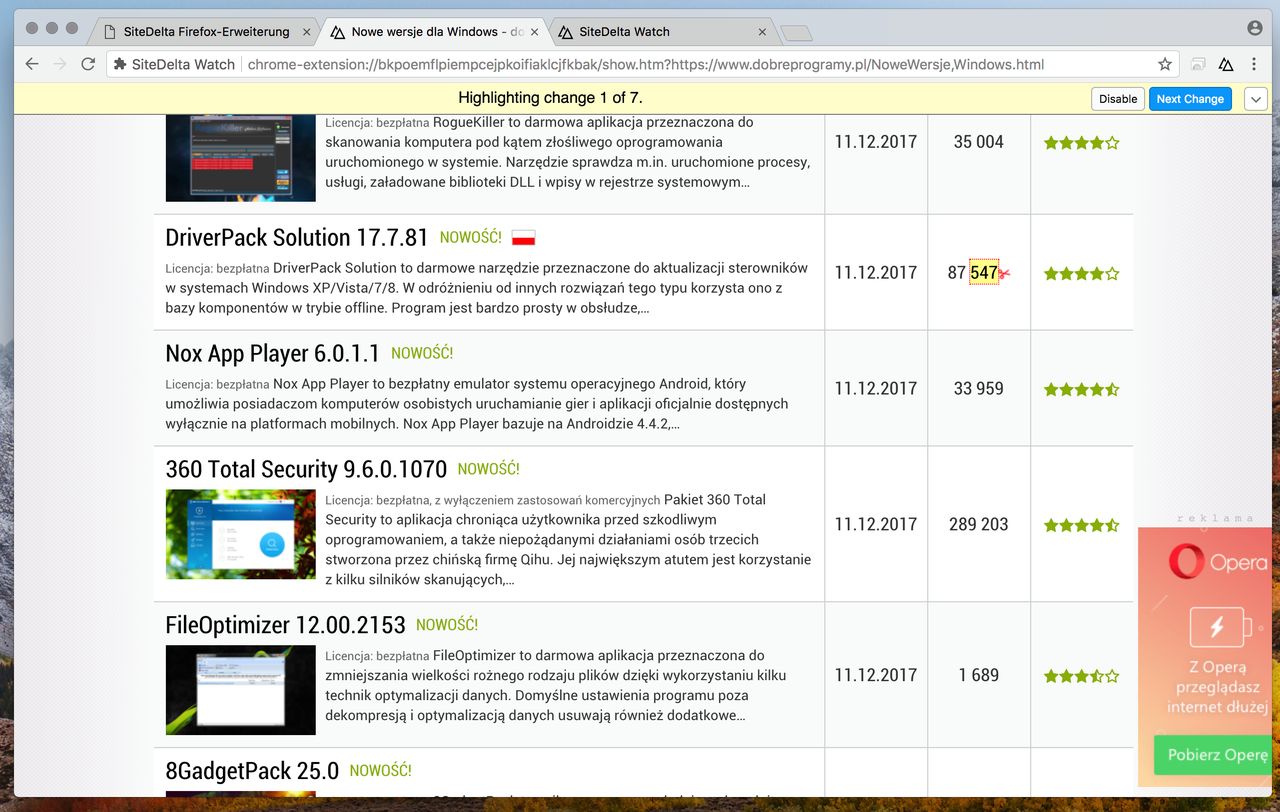Click the greyed-out extension icon beside the bookmark star

[1198, 64]
